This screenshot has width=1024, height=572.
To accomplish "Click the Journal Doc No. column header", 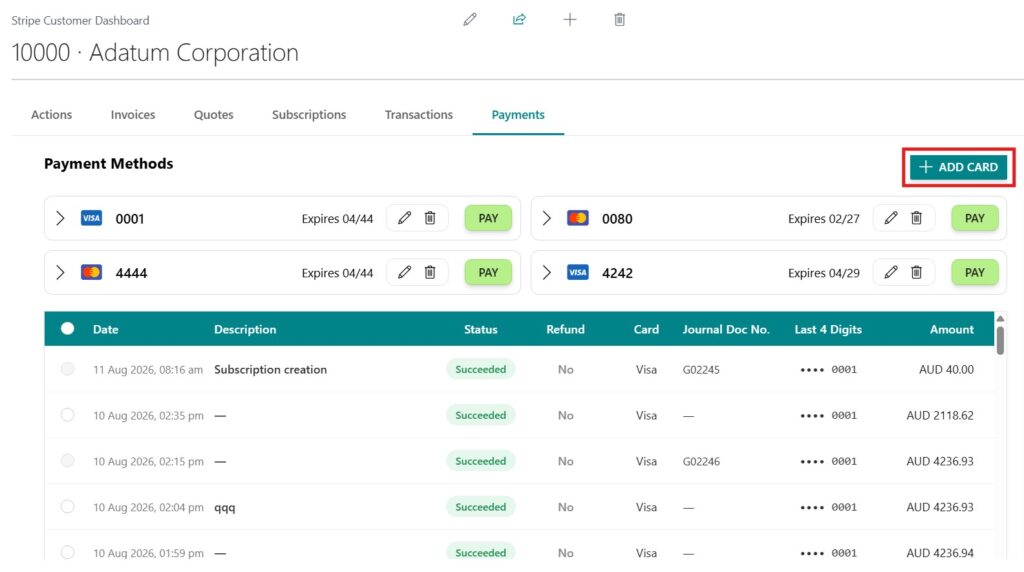I will [x=726, y=329].
